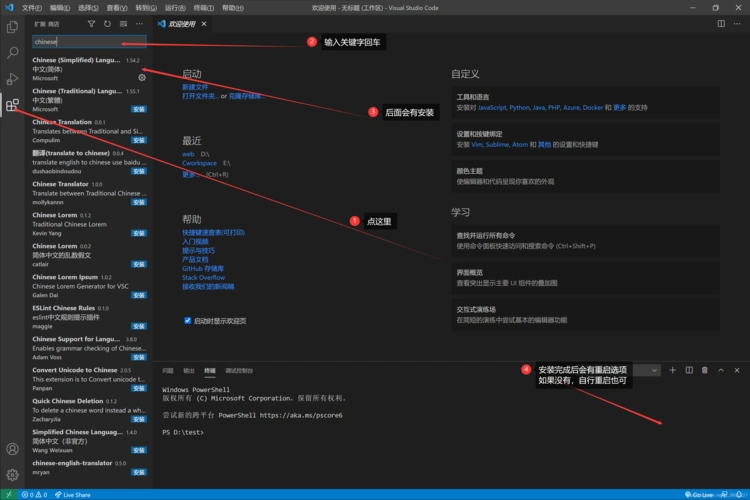Open editor more actions ellipsis

coord(737,24)
